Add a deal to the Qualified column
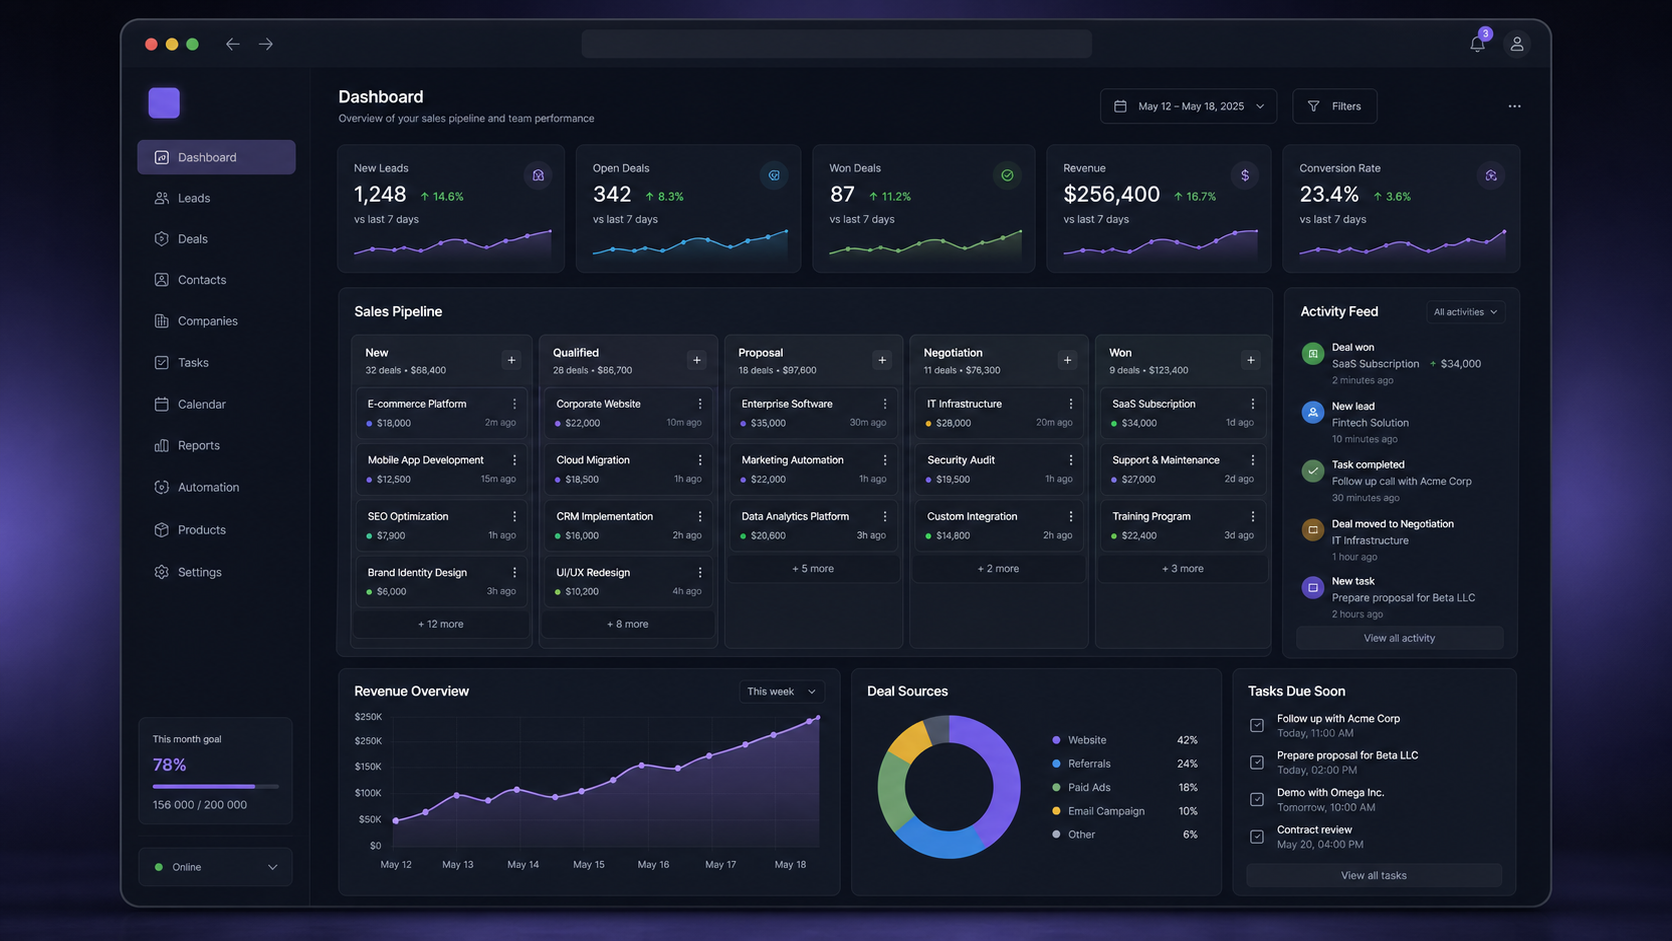Viewport: 1672px width, 941px height. point(697,360)
